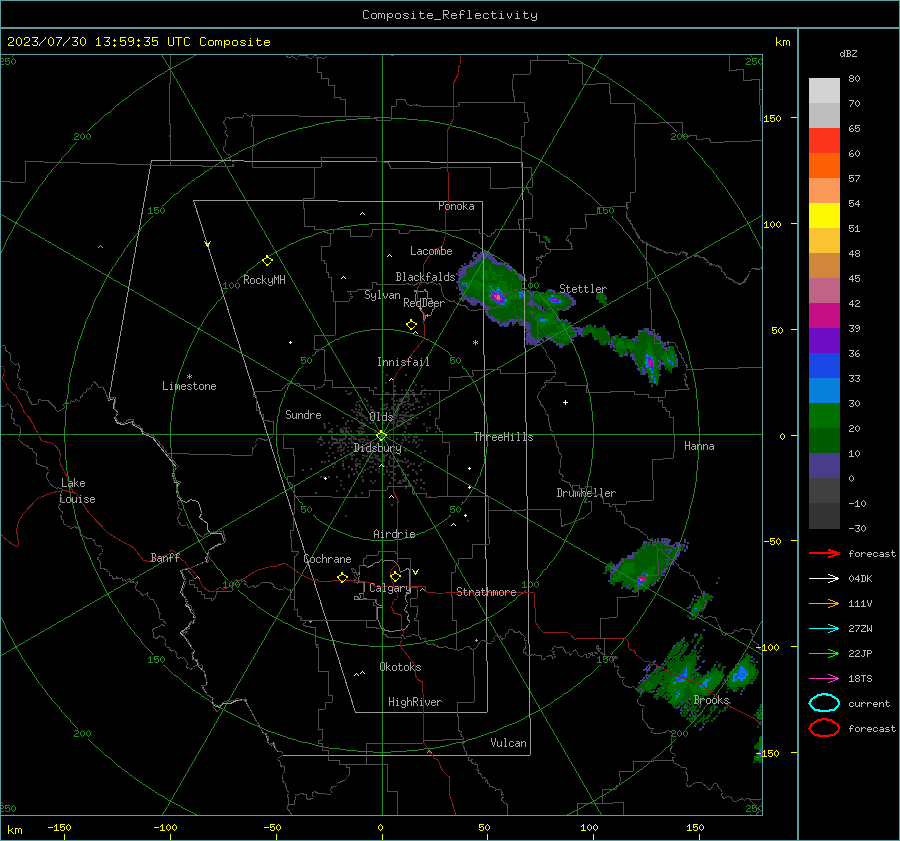Select the orange 111V arrow icon
900x841 pixels.
pos(824,603)
